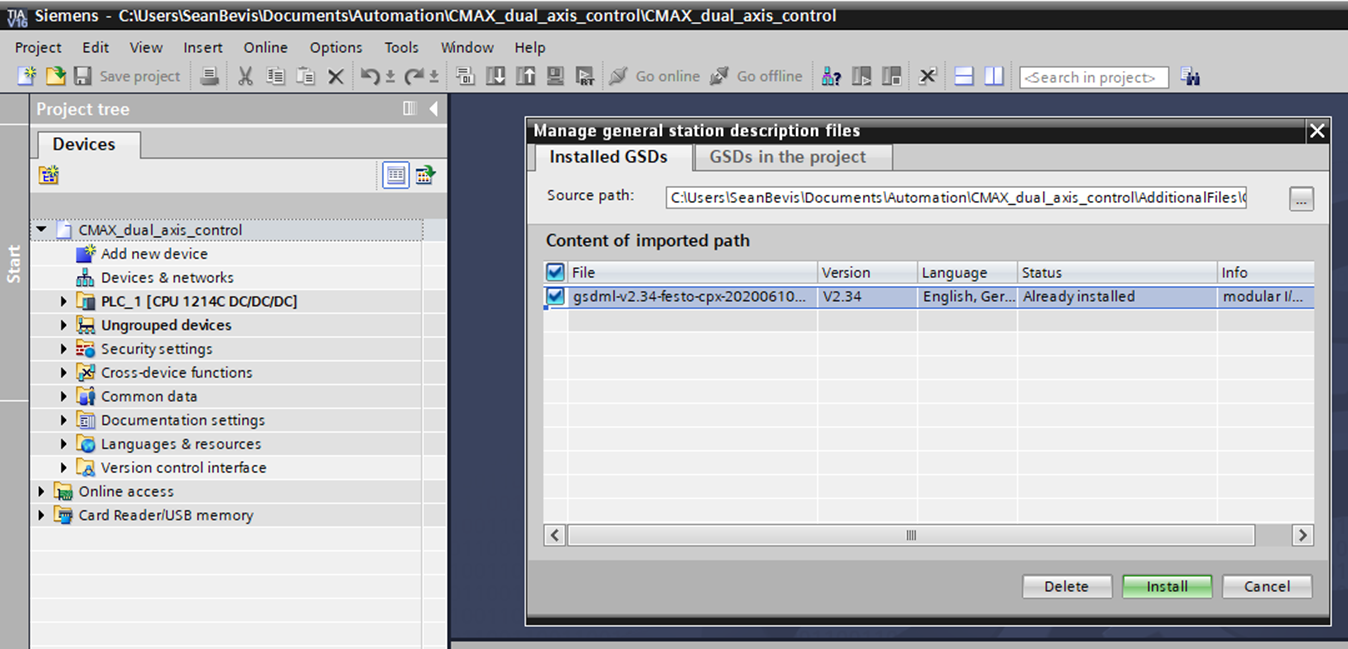Click the Stop CPU icon
Image resolution: width=1348 pixels, height=649 pixels.
coord(891,76)
